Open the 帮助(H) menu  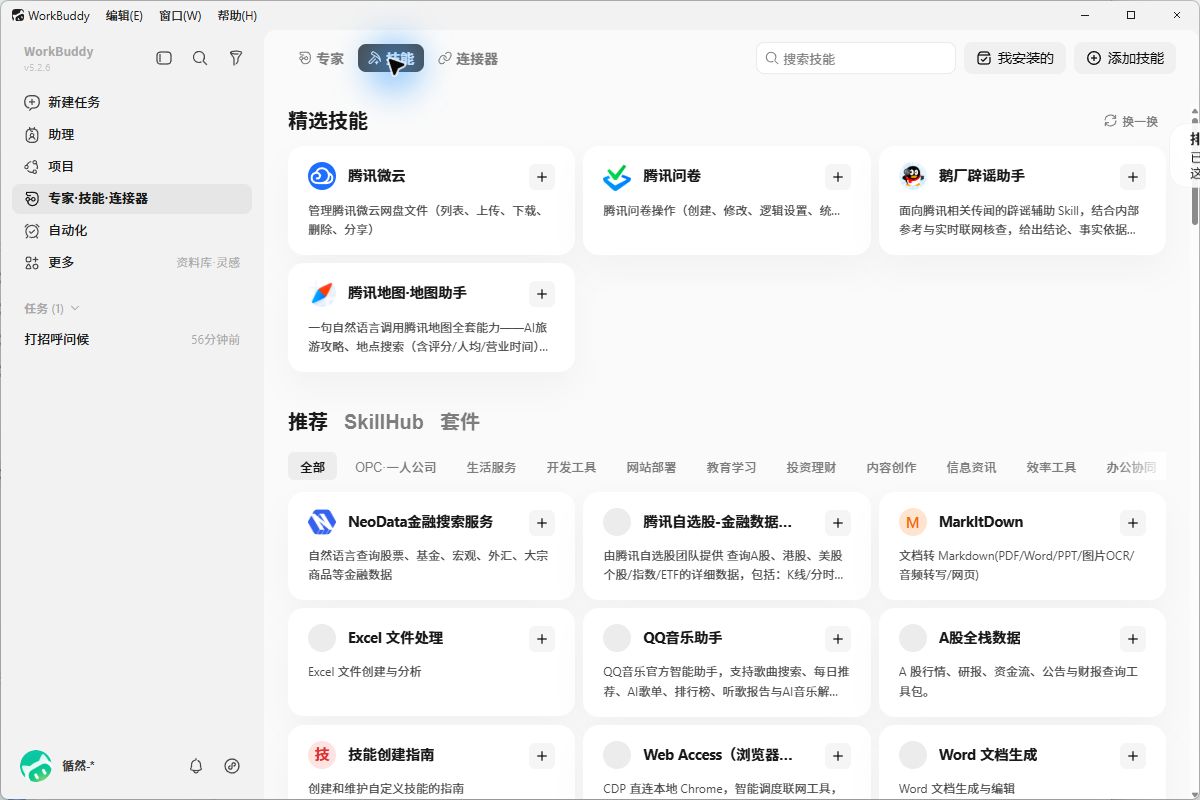pyautogui.click(x=237, y=15)
